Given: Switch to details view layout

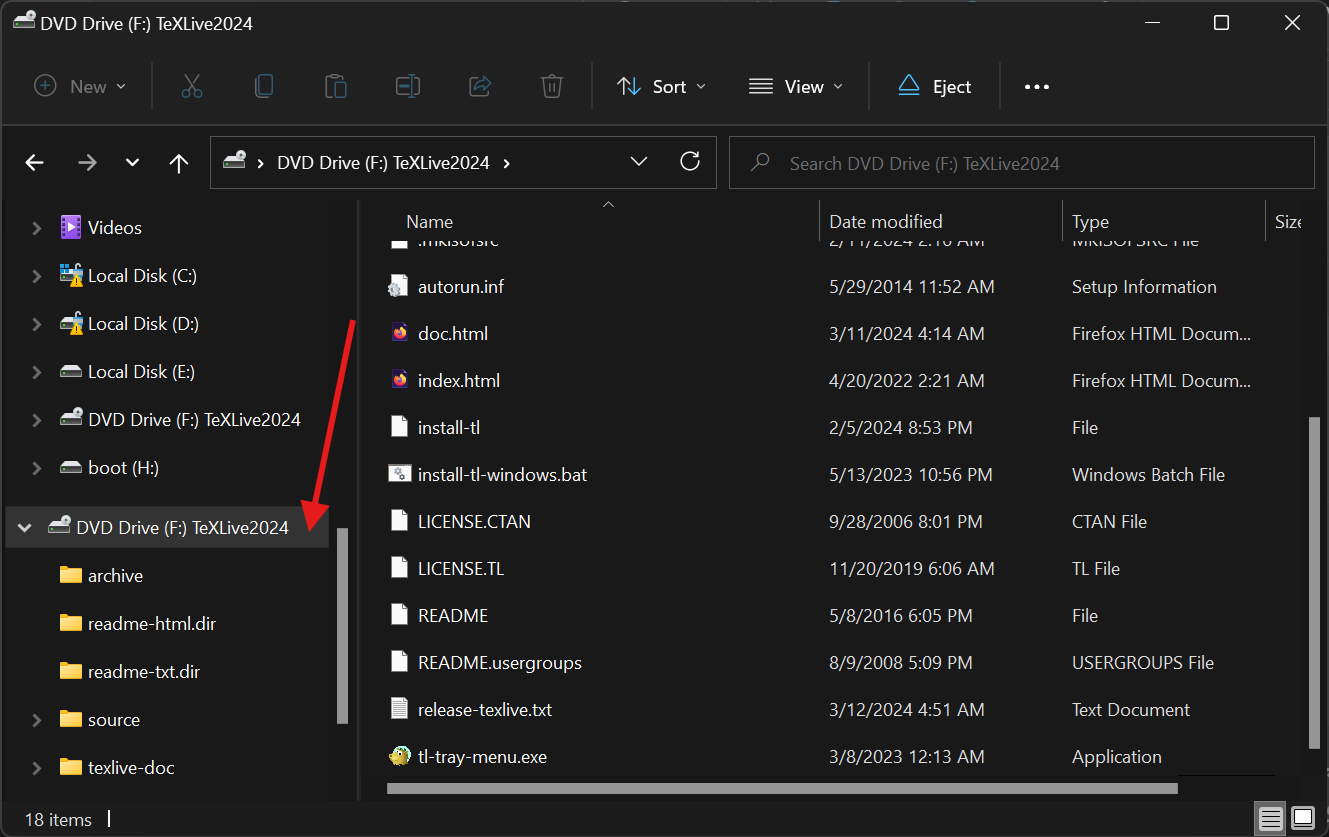Looking at the screenshot, I should click(x=1271, y=819).
